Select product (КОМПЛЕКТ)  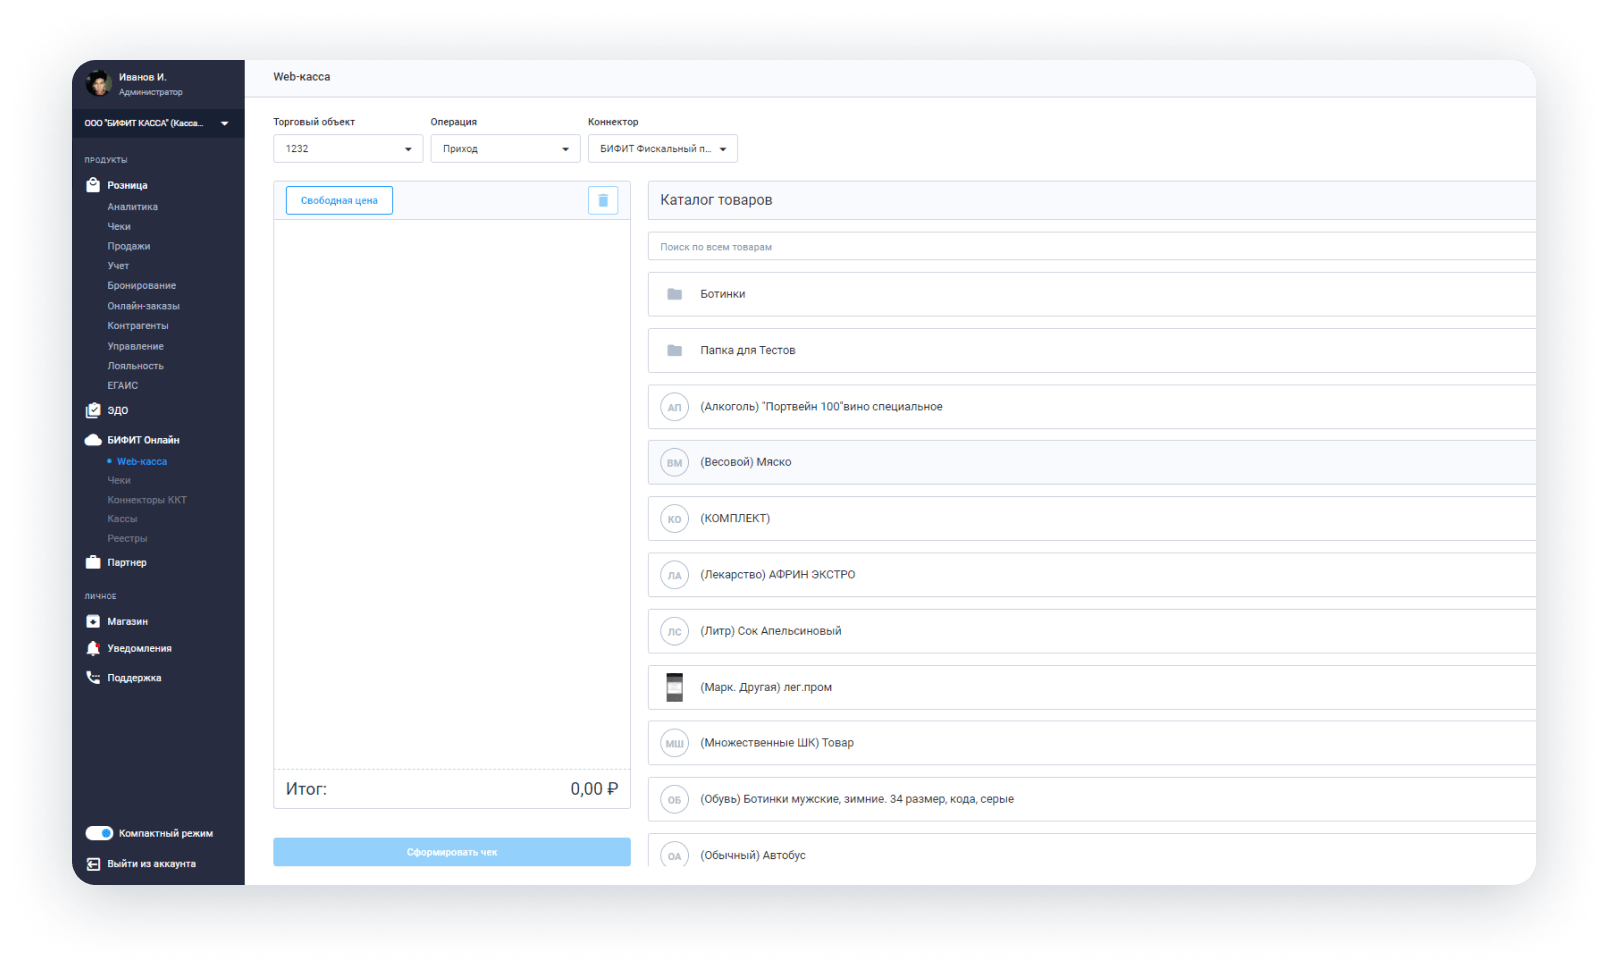click(x=1092, y=519)
